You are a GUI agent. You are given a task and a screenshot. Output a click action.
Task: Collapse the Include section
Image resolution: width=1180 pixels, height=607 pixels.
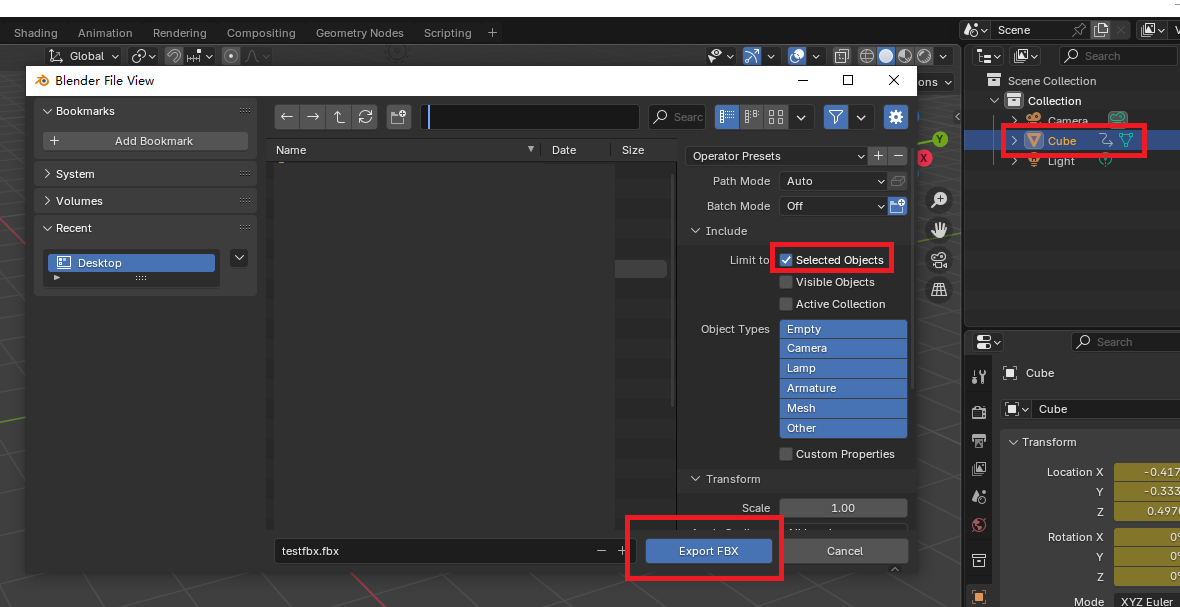tap(695, 231)
